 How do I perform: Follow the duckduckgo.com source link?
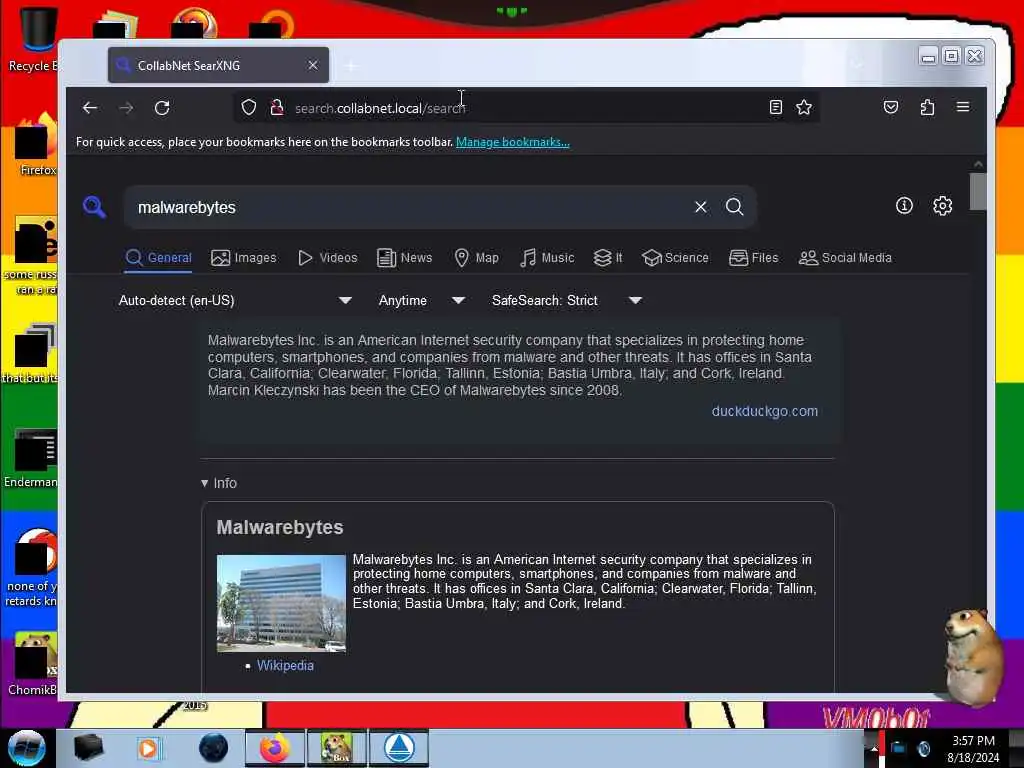click(x=764, y=411)
